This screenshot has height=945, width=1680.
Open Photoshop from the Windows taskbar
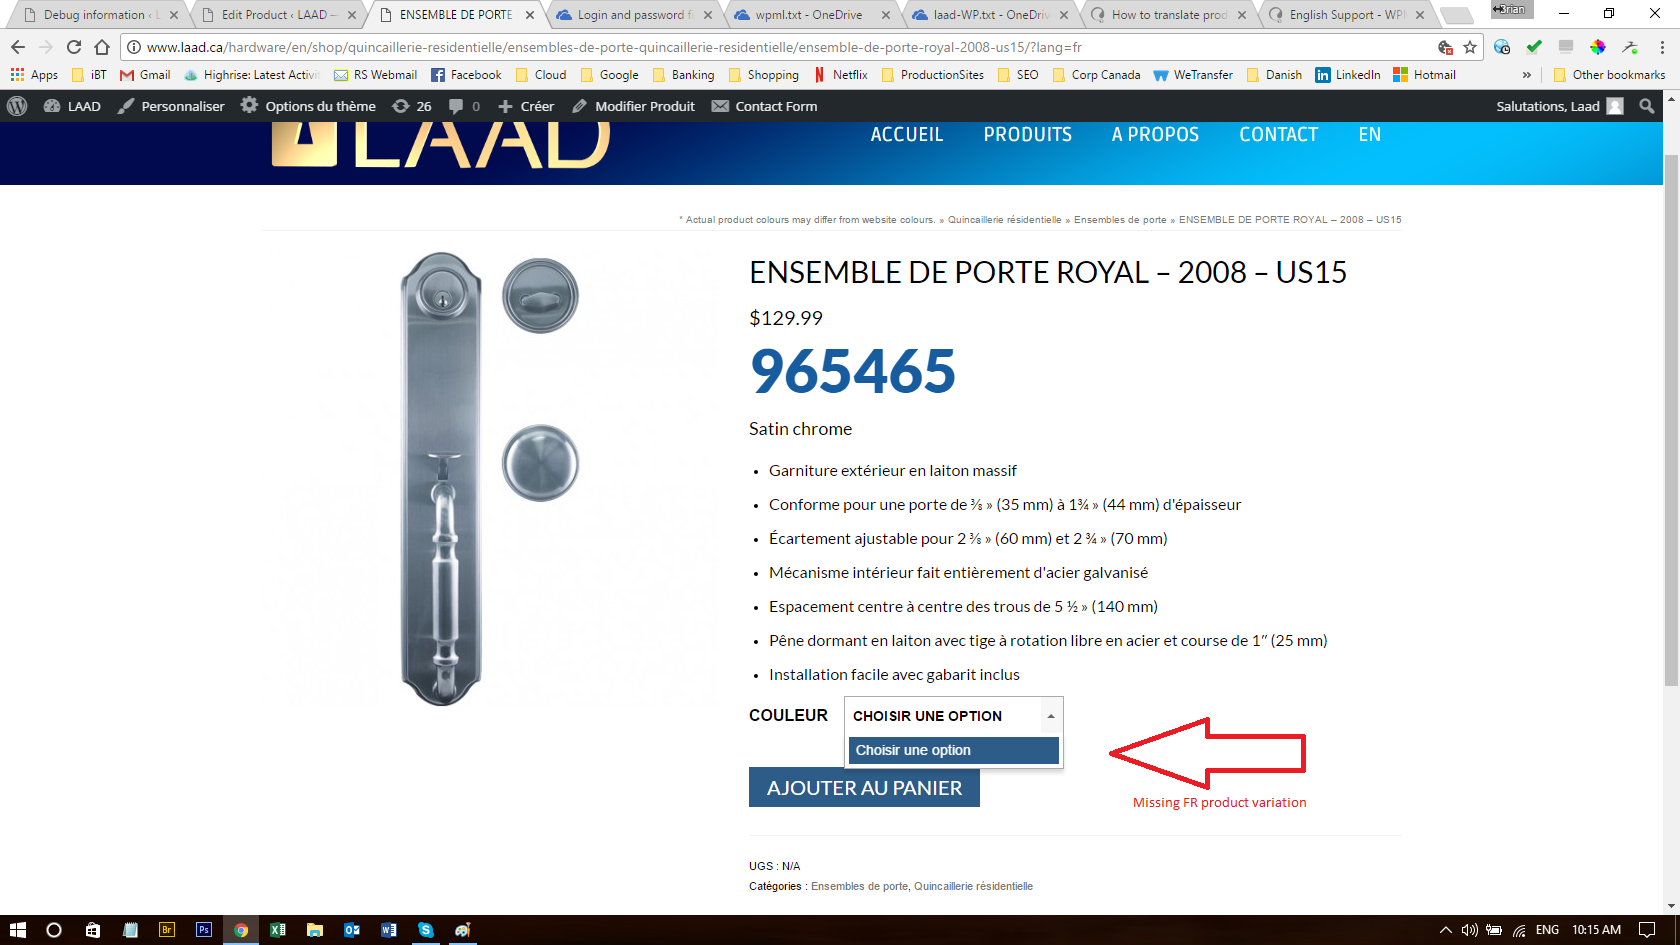click(204, 930)
